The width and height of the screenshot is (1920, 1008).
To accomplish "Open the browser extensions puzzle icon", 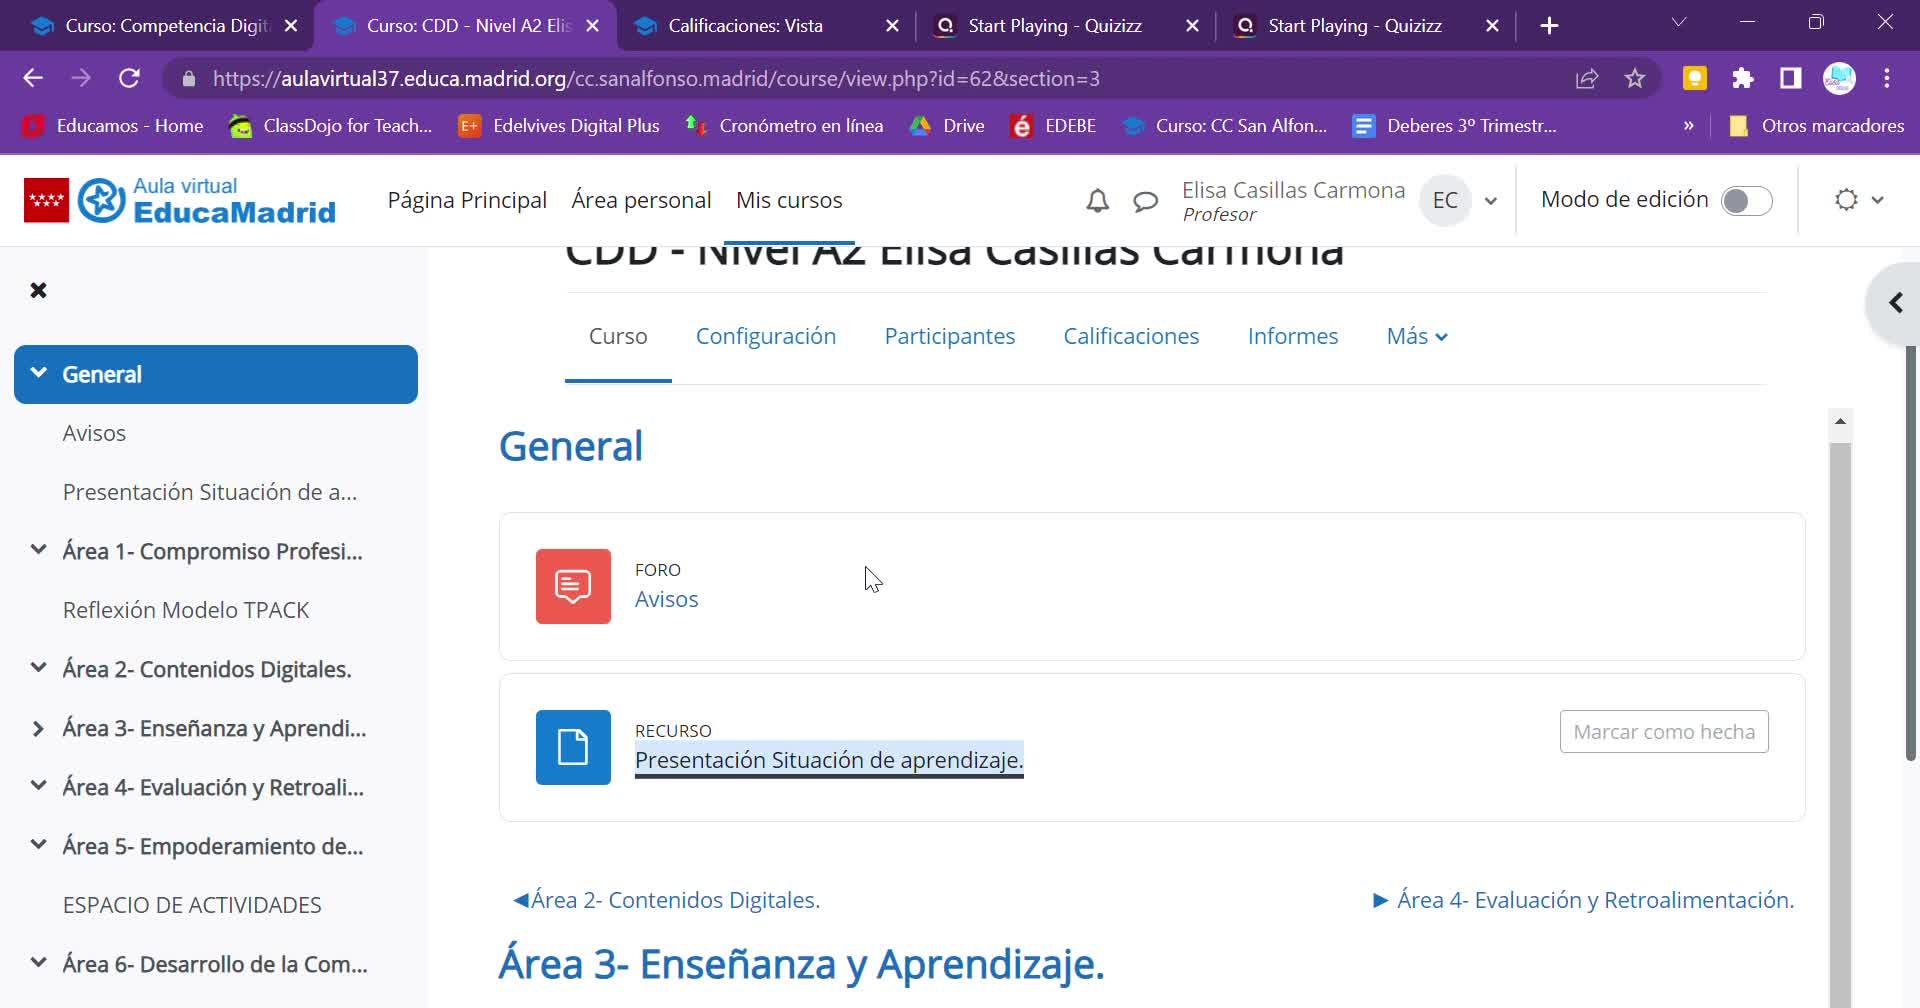I will coord(1743,78).
